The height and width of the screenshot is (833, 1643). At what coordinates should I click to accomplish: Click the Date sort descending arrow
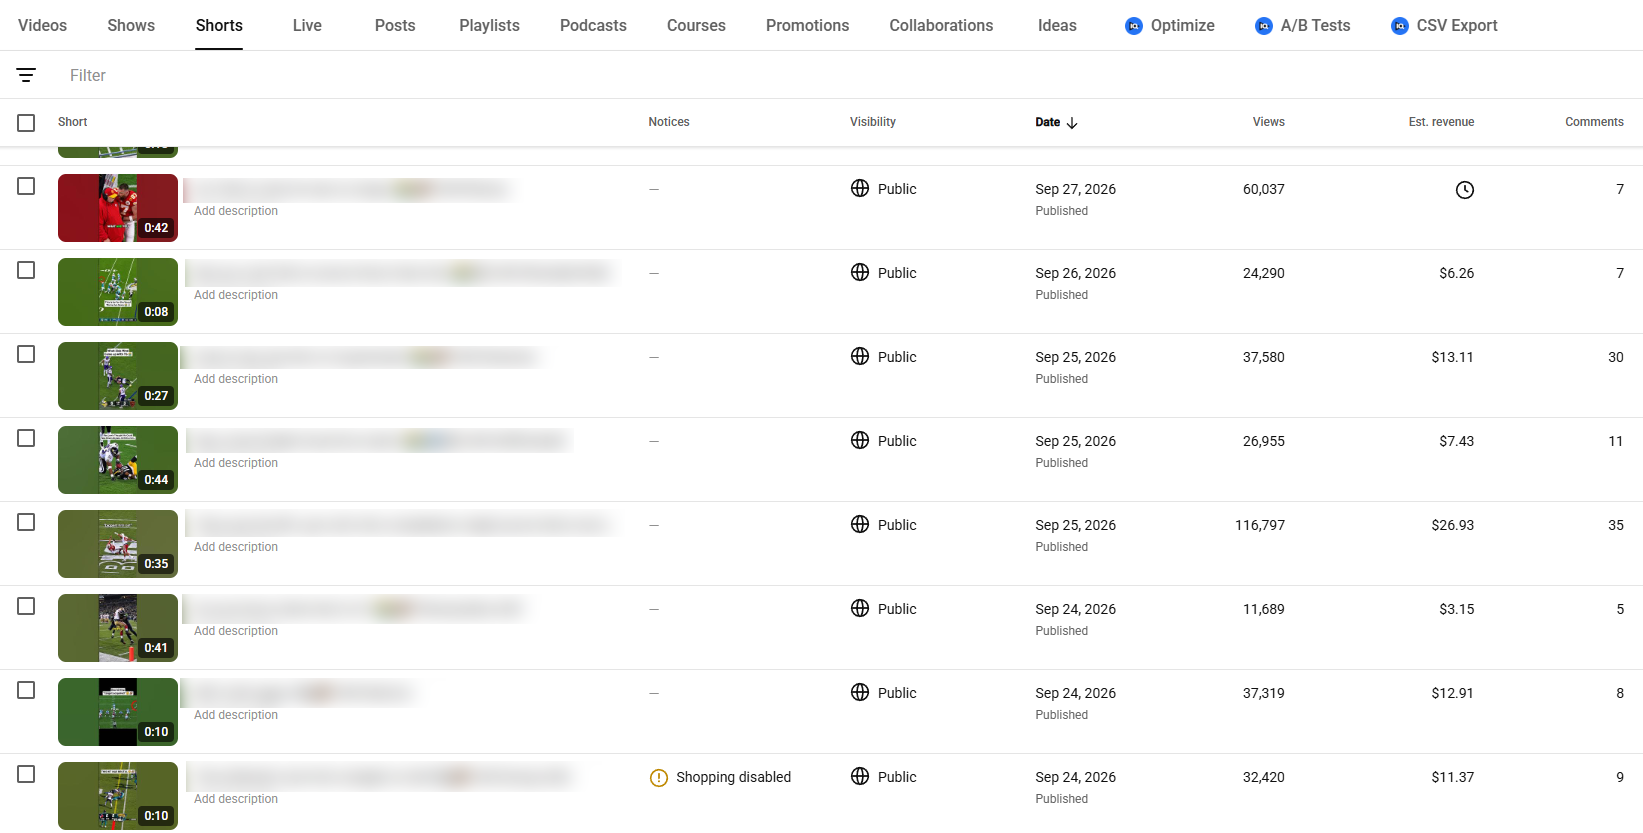click(x=1072, y=123)
